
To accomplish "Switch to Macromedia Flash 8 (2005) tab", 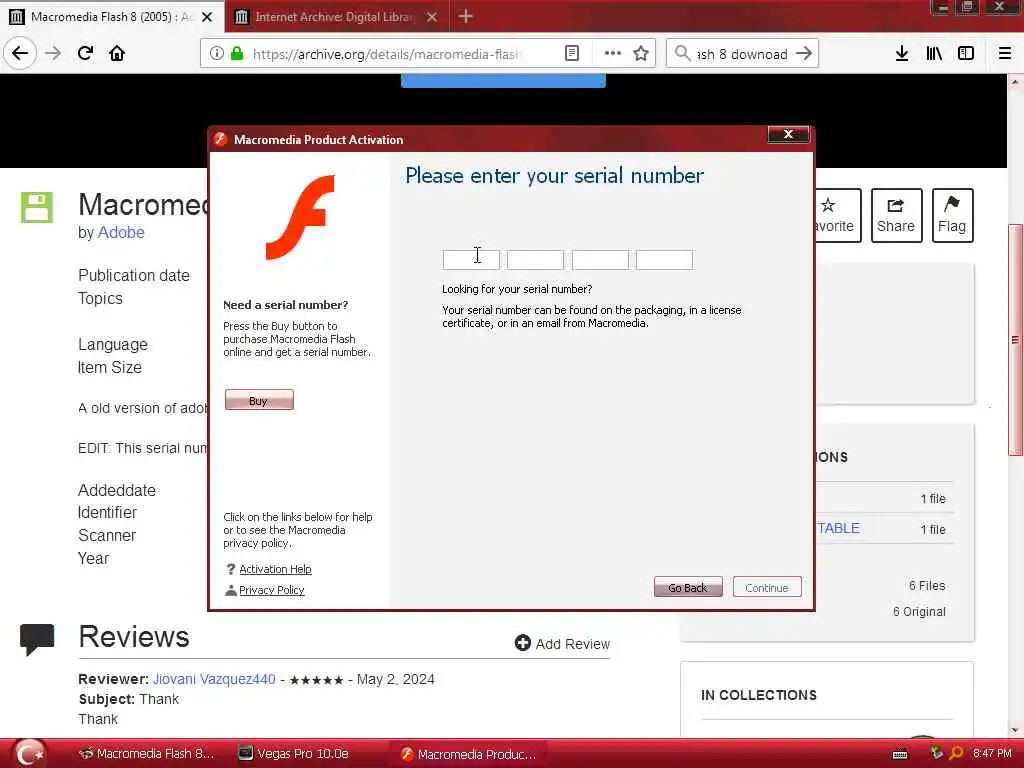I will pyautogui.click(x=112, y=16).
